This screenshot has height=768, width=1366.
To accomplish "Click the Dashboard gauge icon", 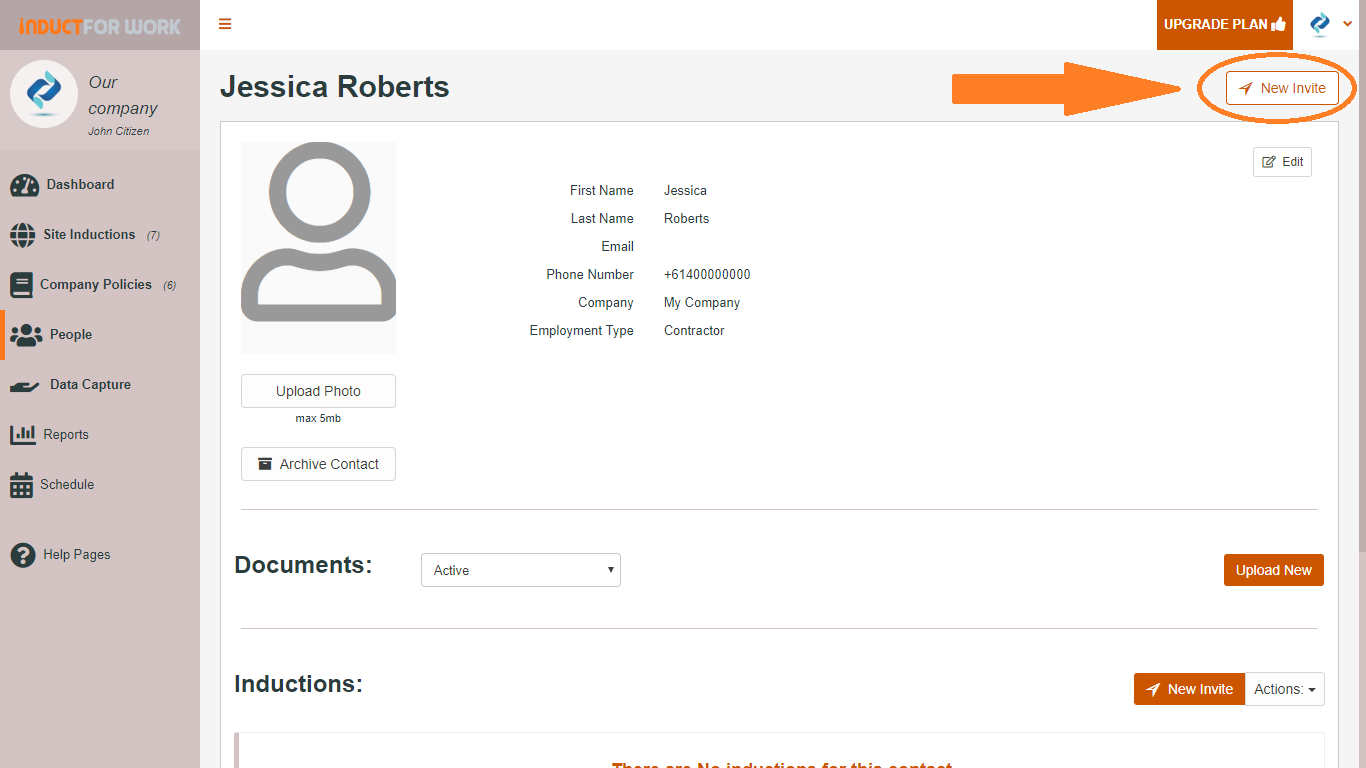I will pyautogui.click(x=24, y=185).
